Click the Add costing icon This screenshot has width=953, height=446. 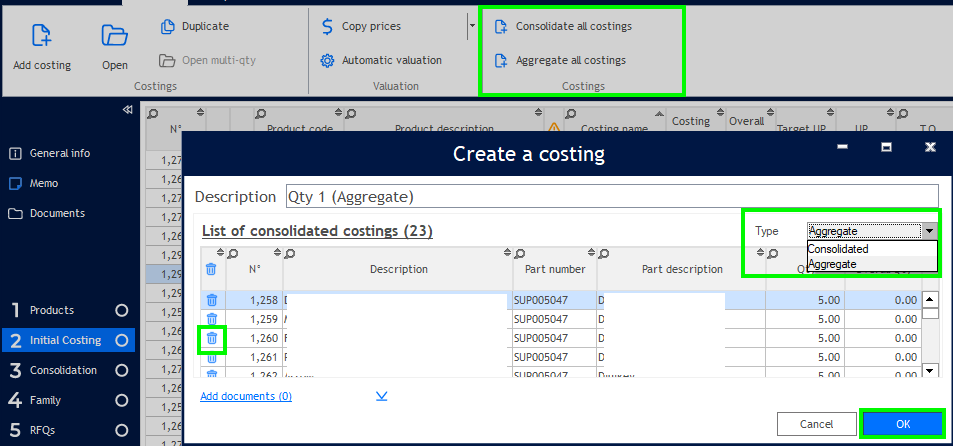click(41, 35)
